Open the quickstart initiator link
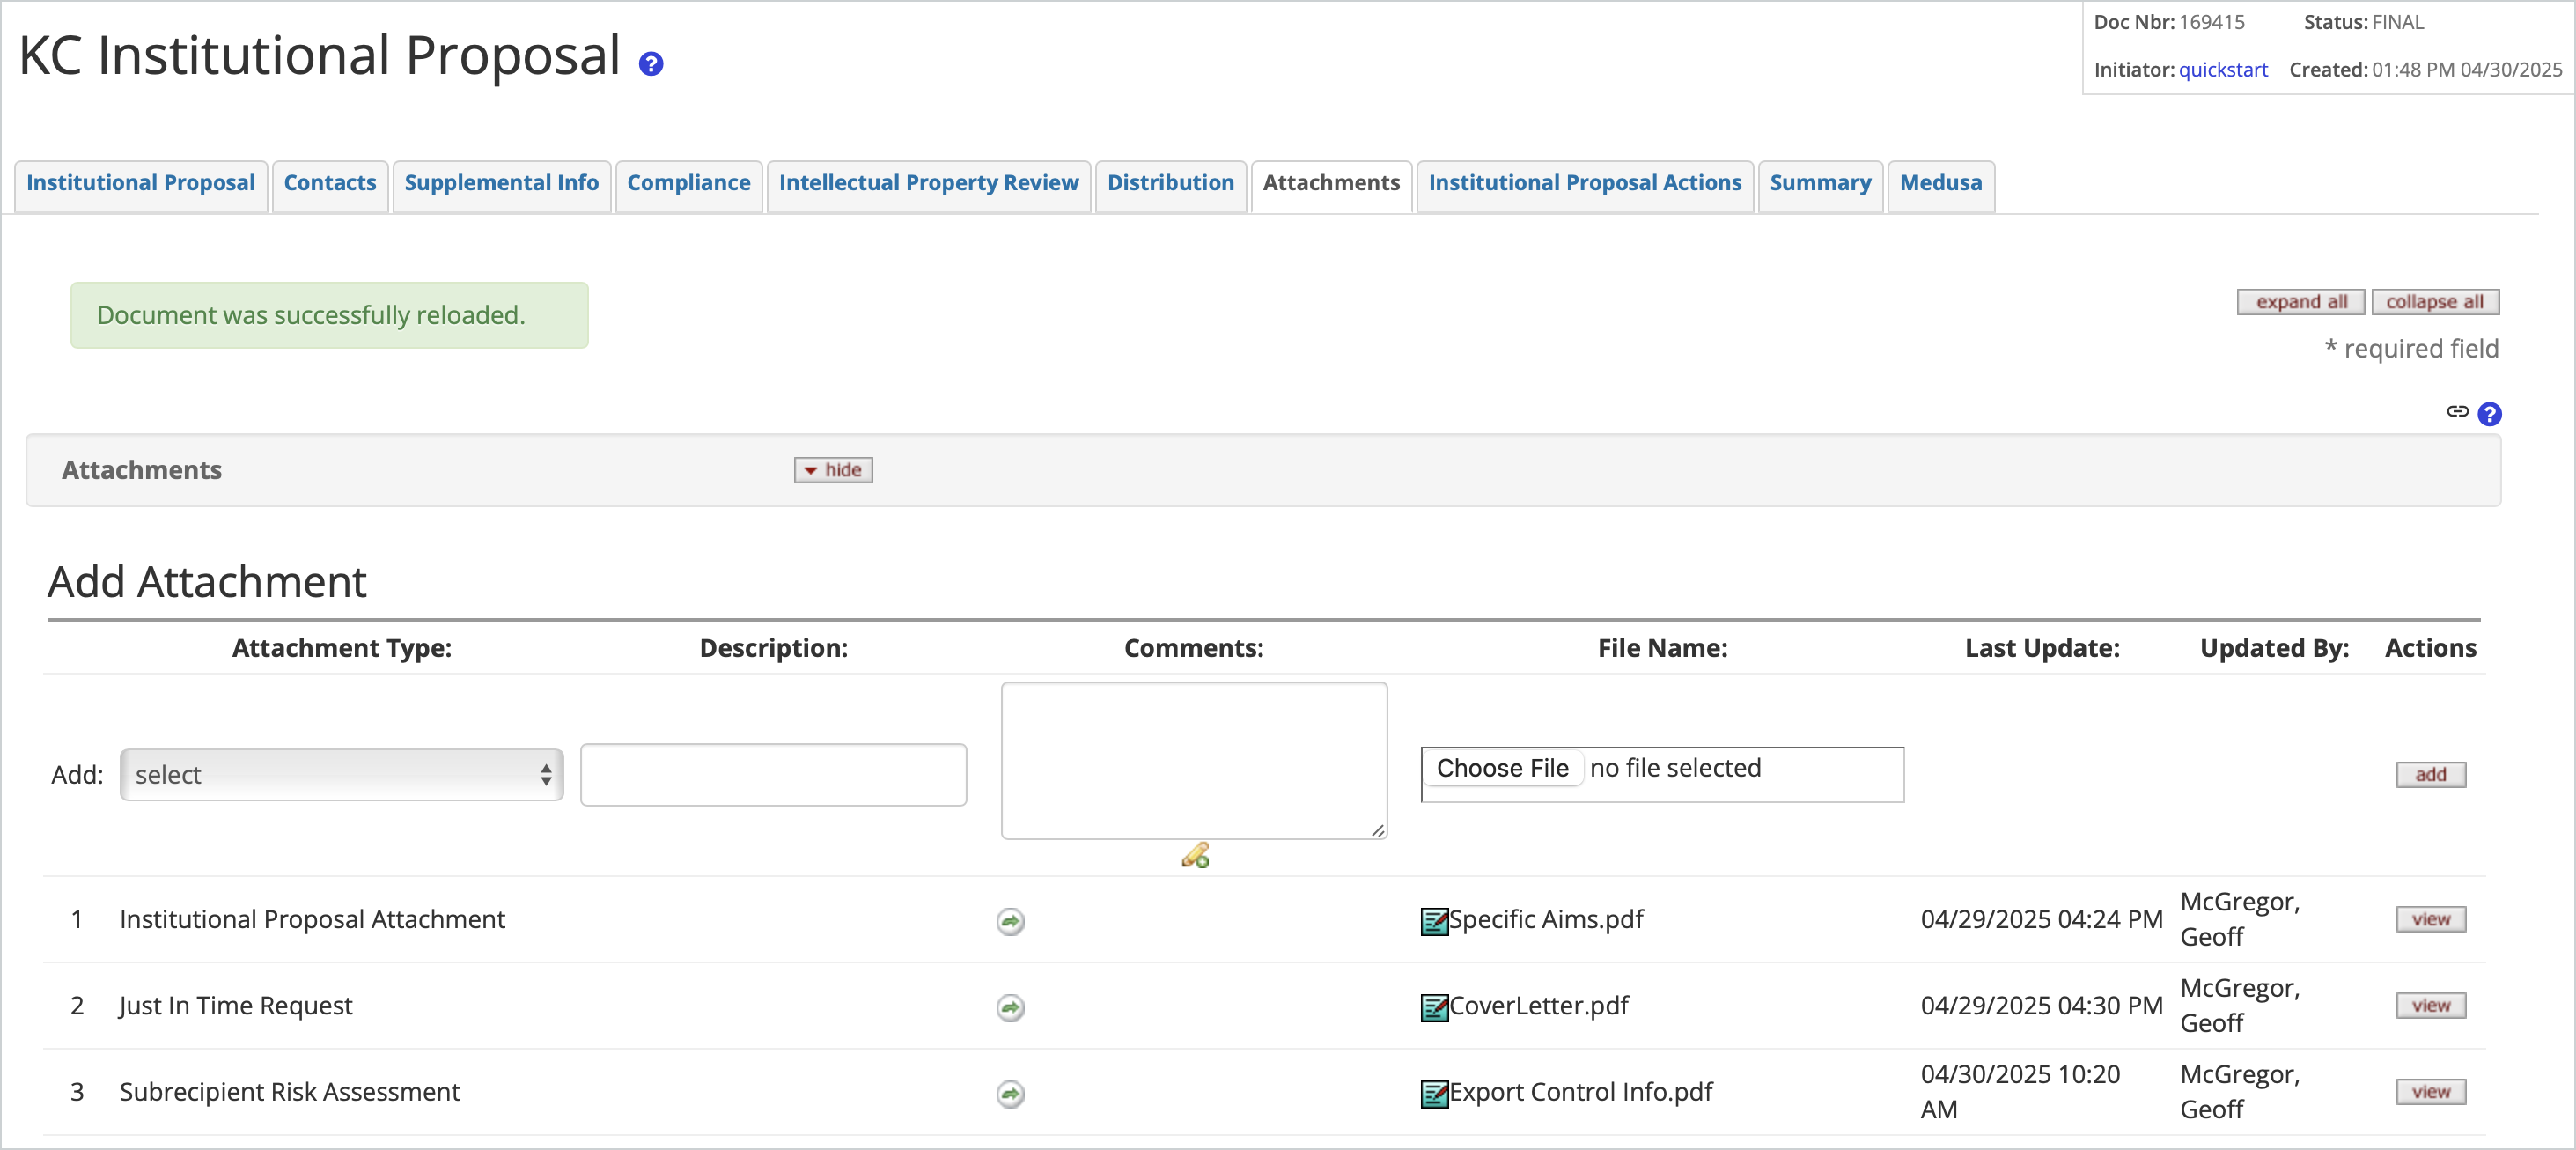The image size is (2576, 1150). pos(2222,69)
